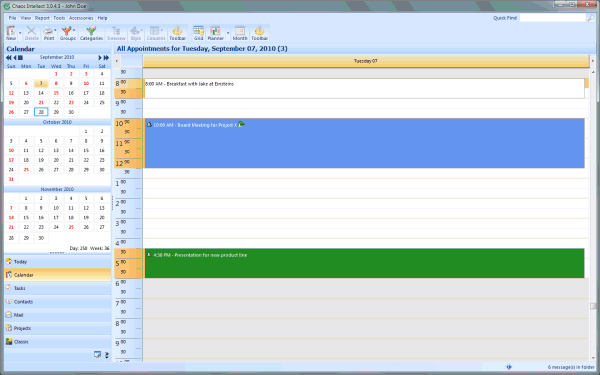The width and height of the screenshot is (600, 375).
Task: Click the Tuesday 07 day column header
Action: pos(366,61)
